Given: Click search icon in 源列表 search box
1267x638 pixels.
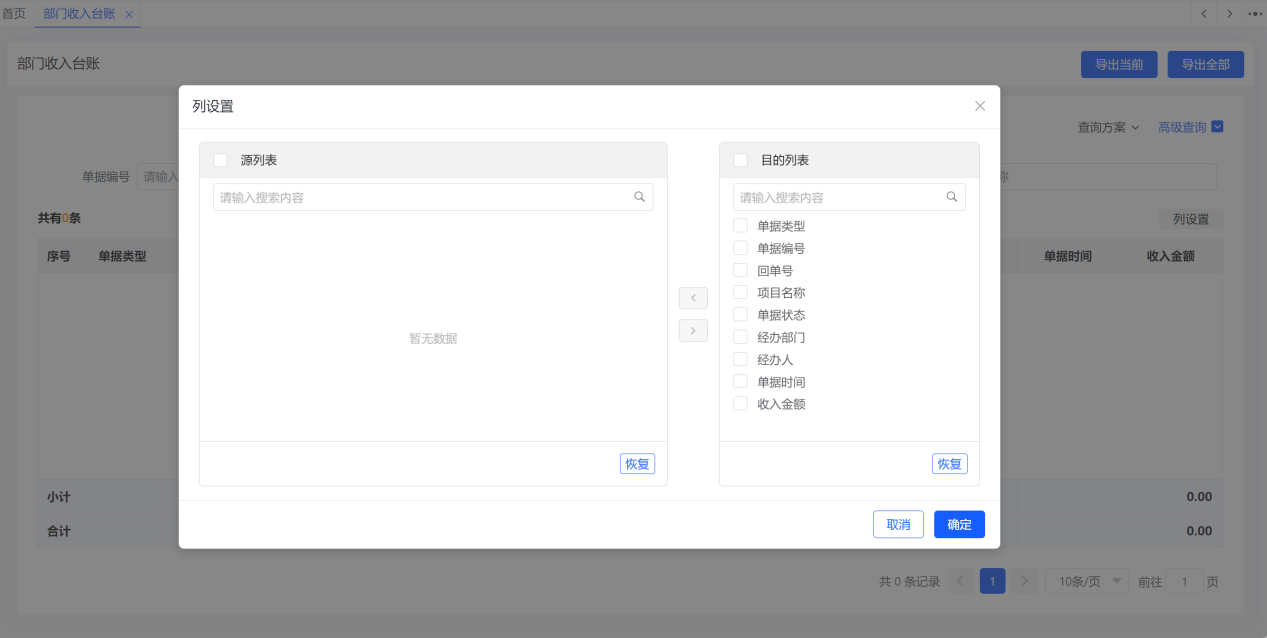Looking at the screenshot, I should click(640, 197).
